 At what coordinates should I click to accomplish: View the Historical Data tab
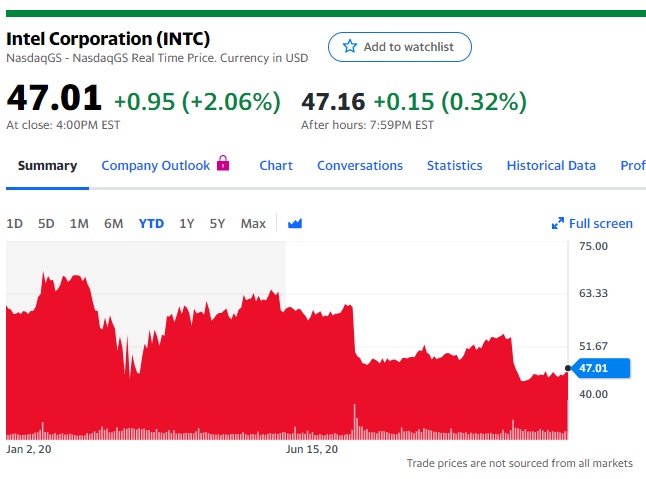point(551,166)
